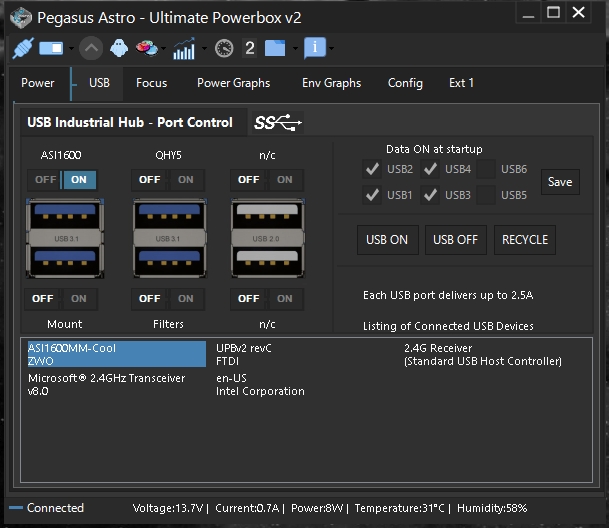Image resolution: width=609 pixels, height=528 pixels.
Task: Switch to the Power tab
Action: [x=38, y=83]
